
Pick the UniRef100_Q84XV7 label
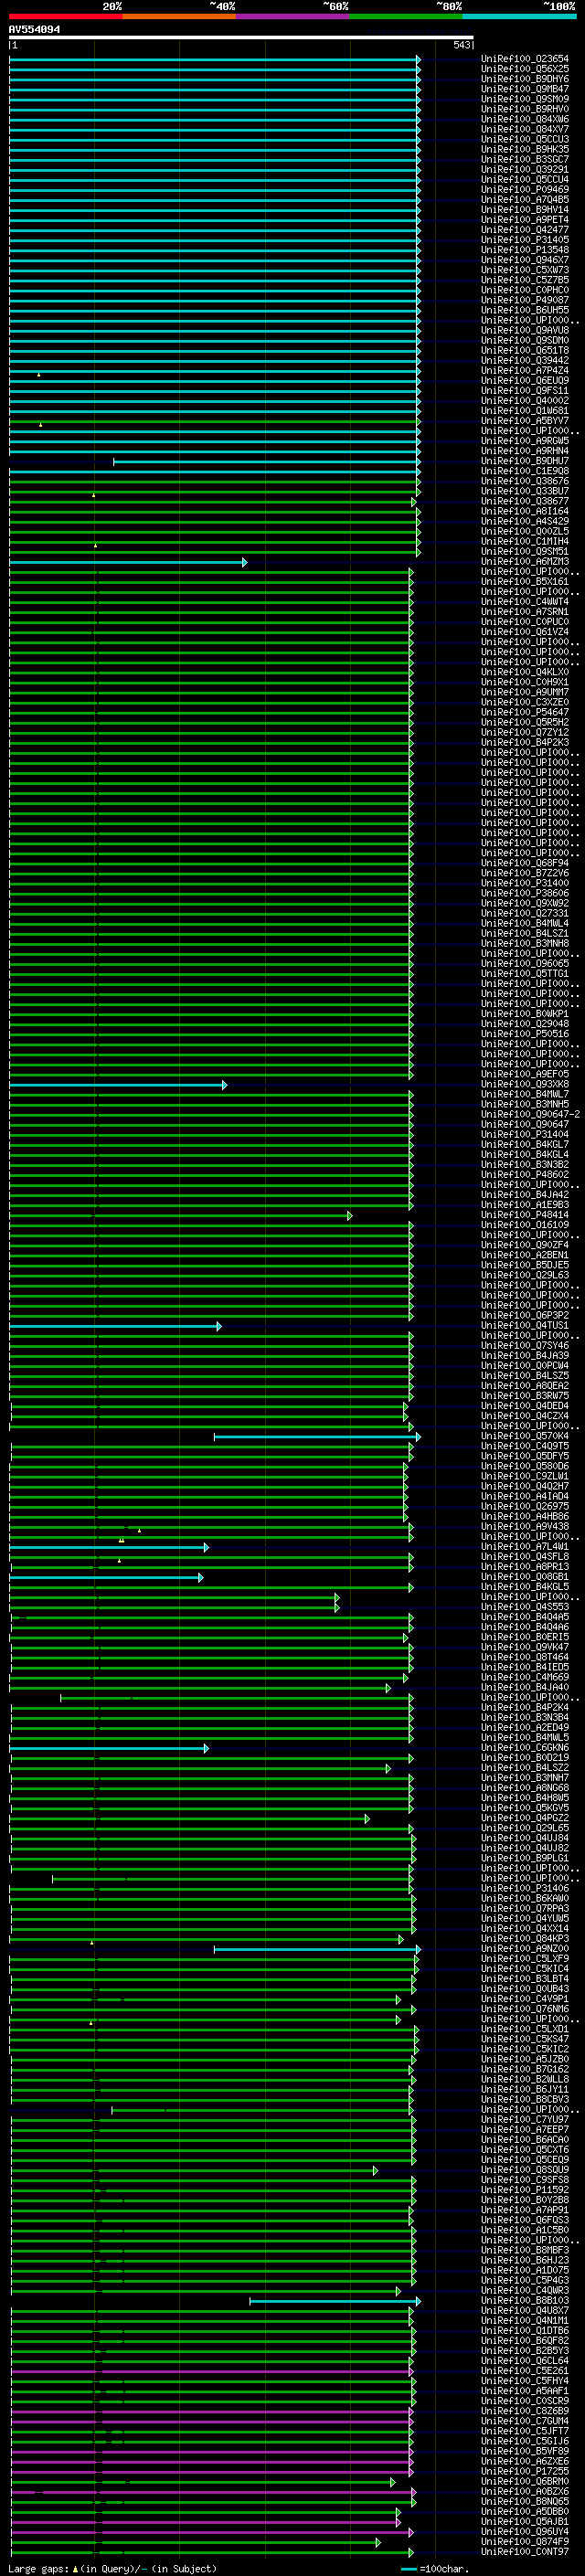(x=524, y=129)
